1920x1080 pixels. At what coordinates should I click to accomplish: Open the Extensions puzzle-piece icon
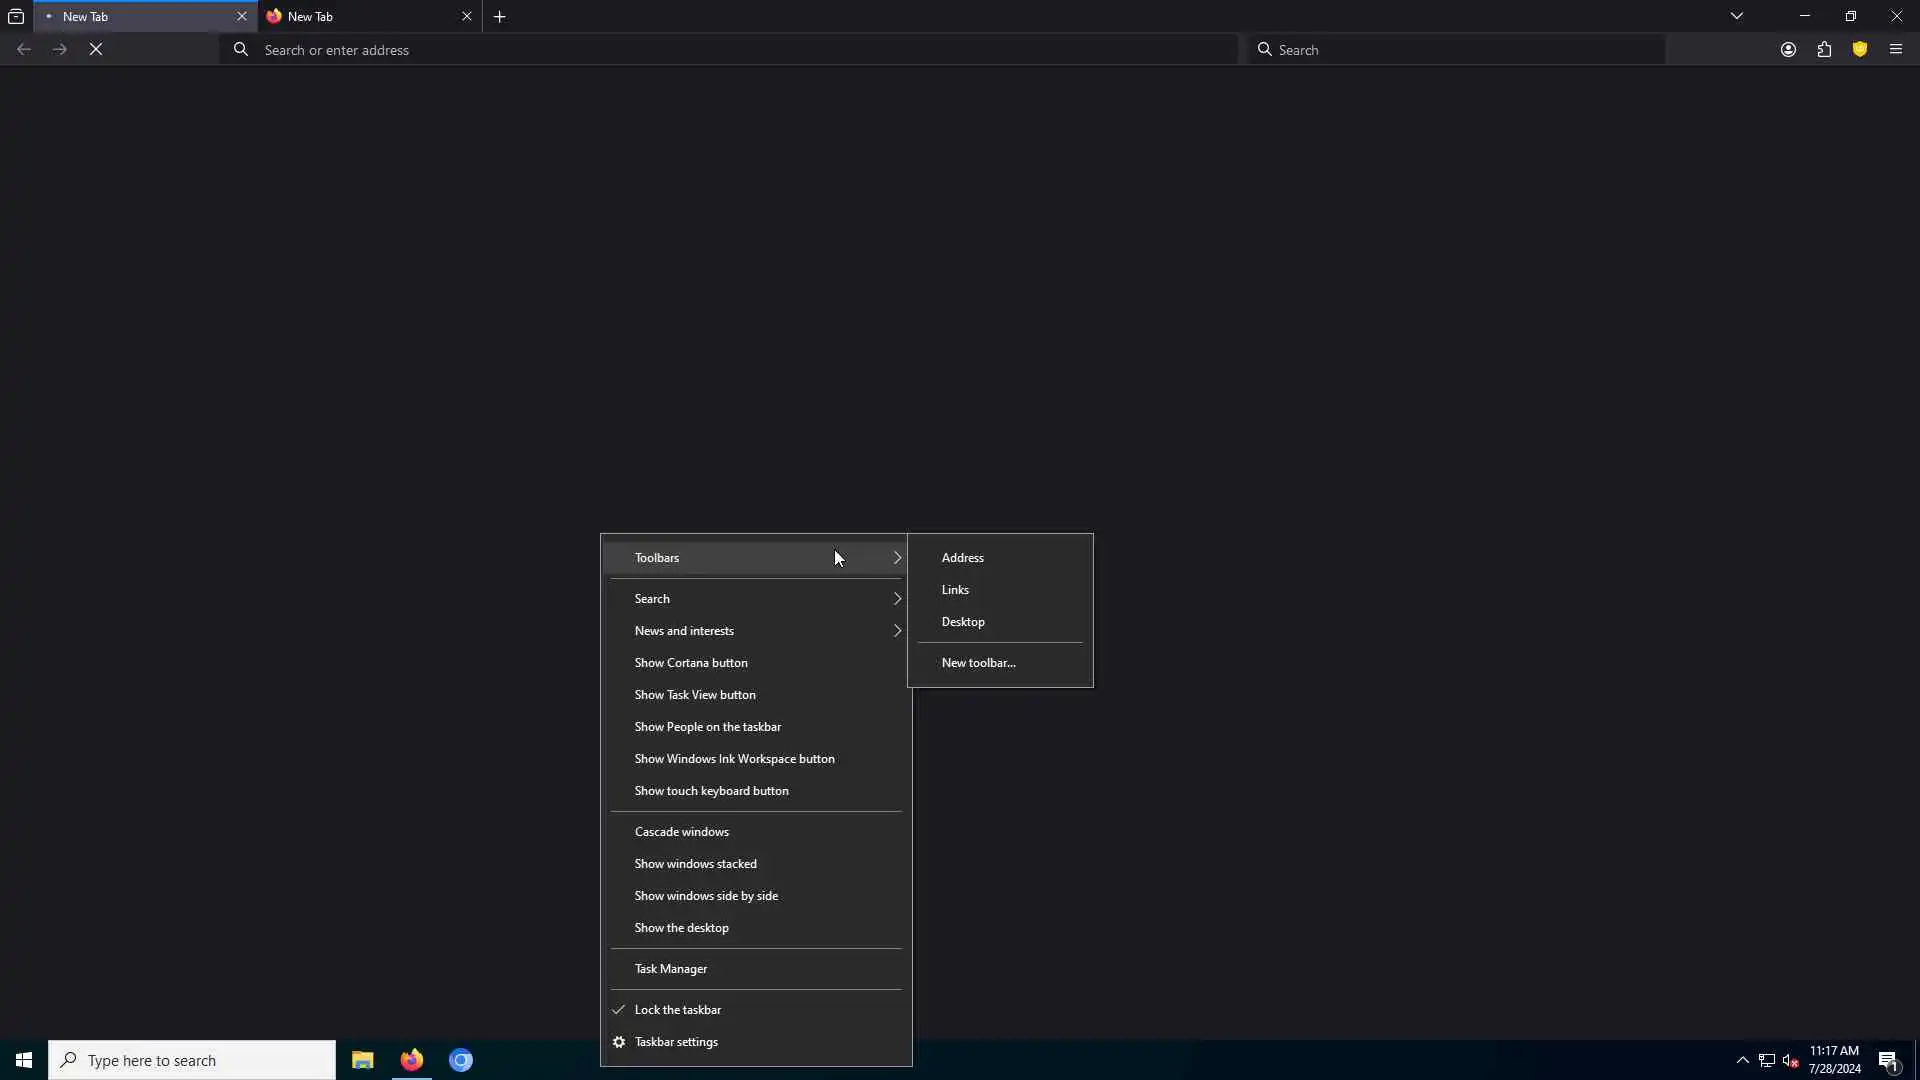1824,49
